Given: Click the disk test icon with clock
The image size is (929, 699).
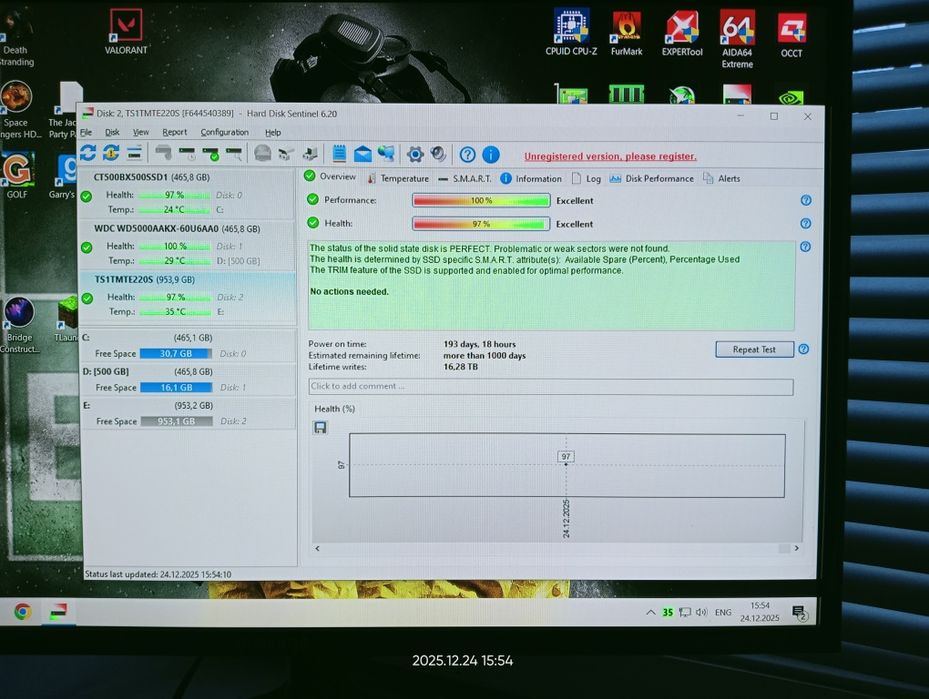Looking at the screenshot, I should [x=187, y=154].
